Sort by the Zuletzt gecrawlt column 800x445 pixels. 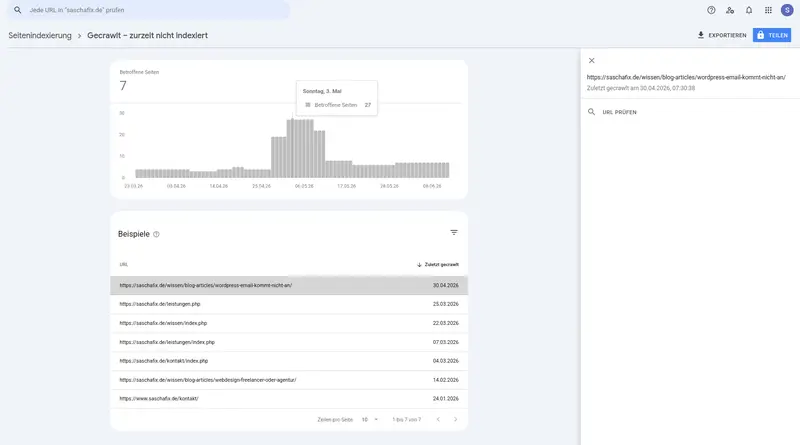(x=438, y=265)
